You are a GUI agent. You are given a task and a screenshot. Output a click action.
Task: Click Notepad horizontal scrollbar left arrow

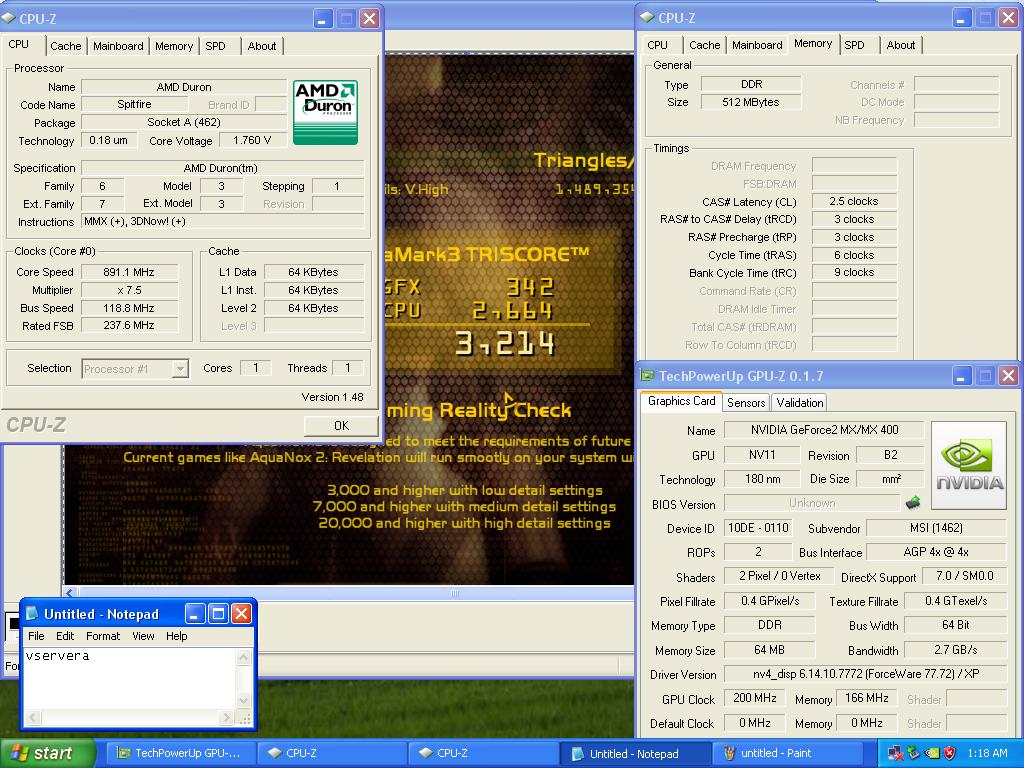(x=33, y=718)
